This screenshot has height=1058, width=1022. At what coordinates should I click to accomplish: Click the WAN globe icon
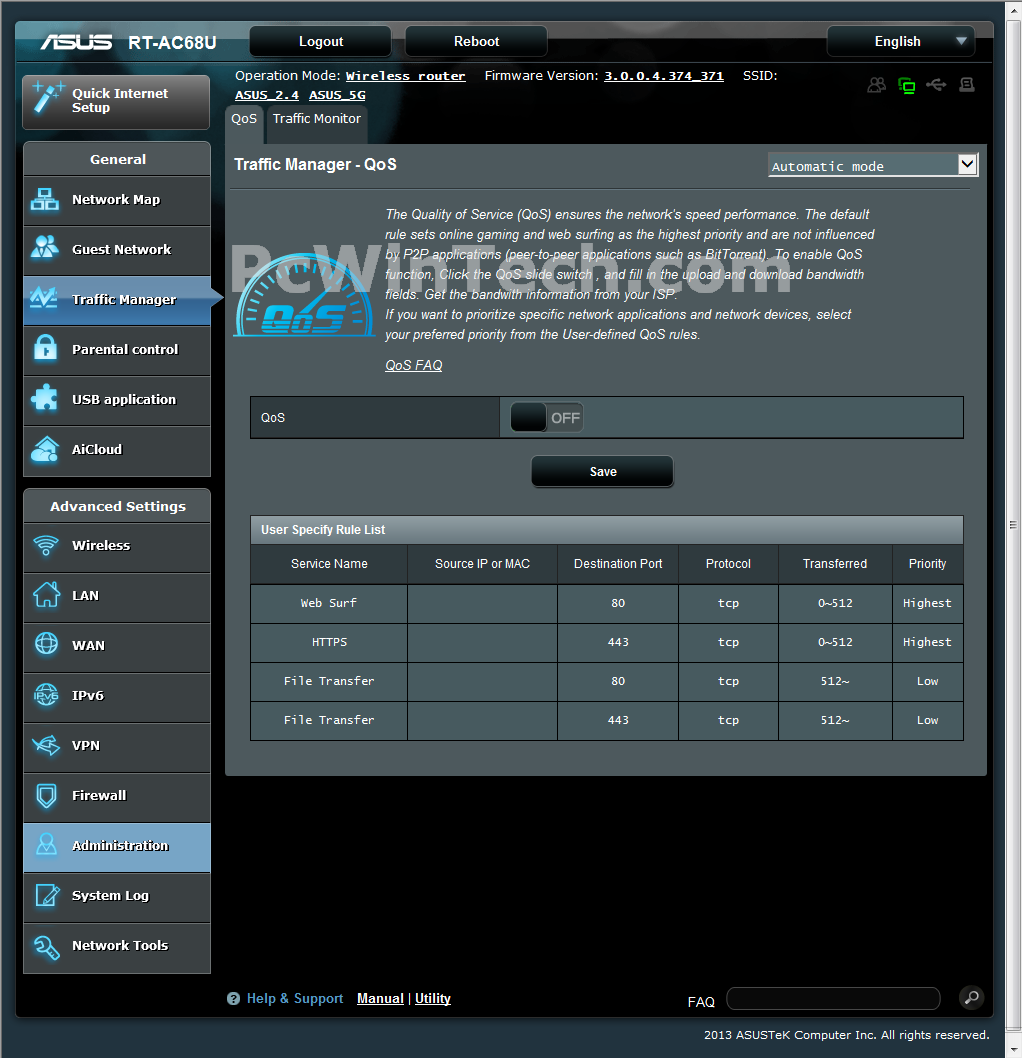tap(46, 644)
